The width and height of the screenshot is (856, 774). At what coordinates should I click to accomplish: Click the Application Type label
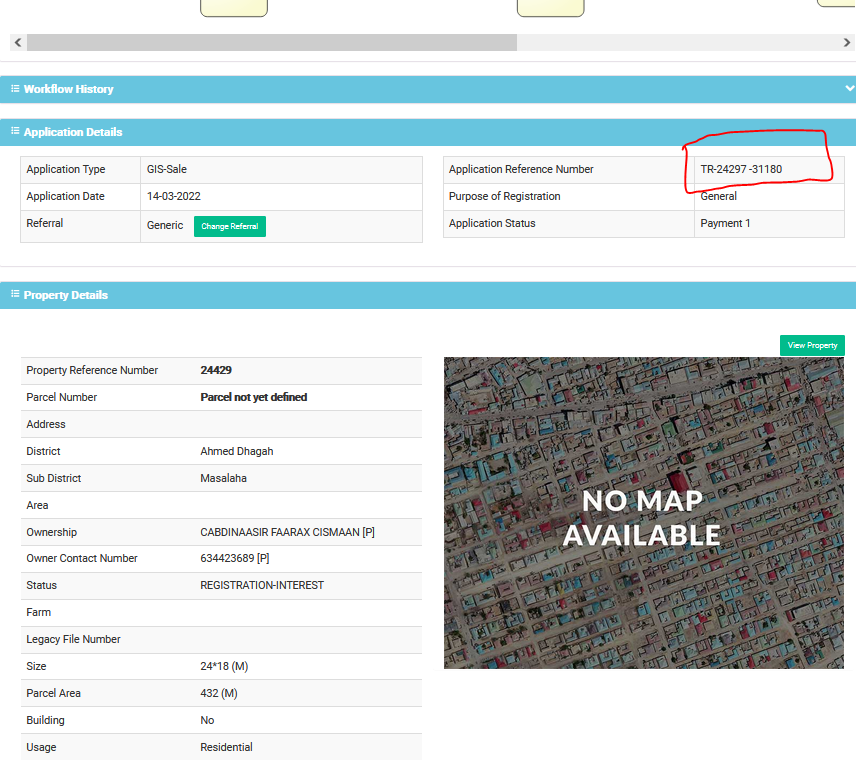[x=66, y=169]
